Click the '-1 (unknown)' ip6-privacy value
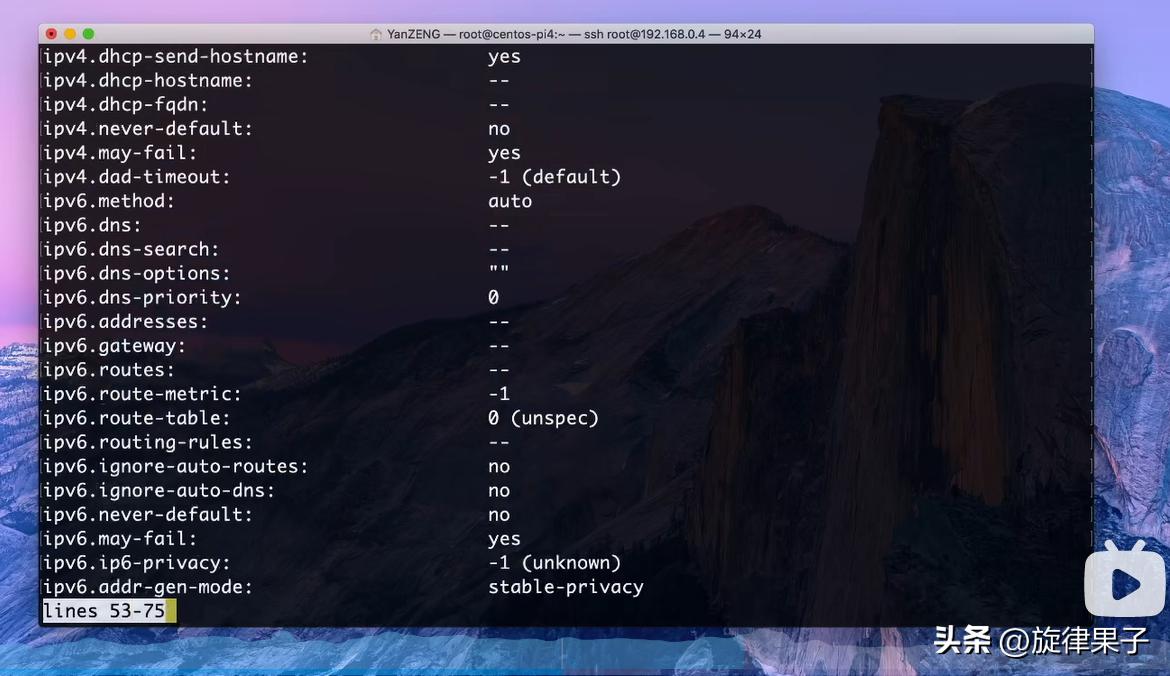The width and height of the screenshot is (1170, 676). [x=554, y=563]
